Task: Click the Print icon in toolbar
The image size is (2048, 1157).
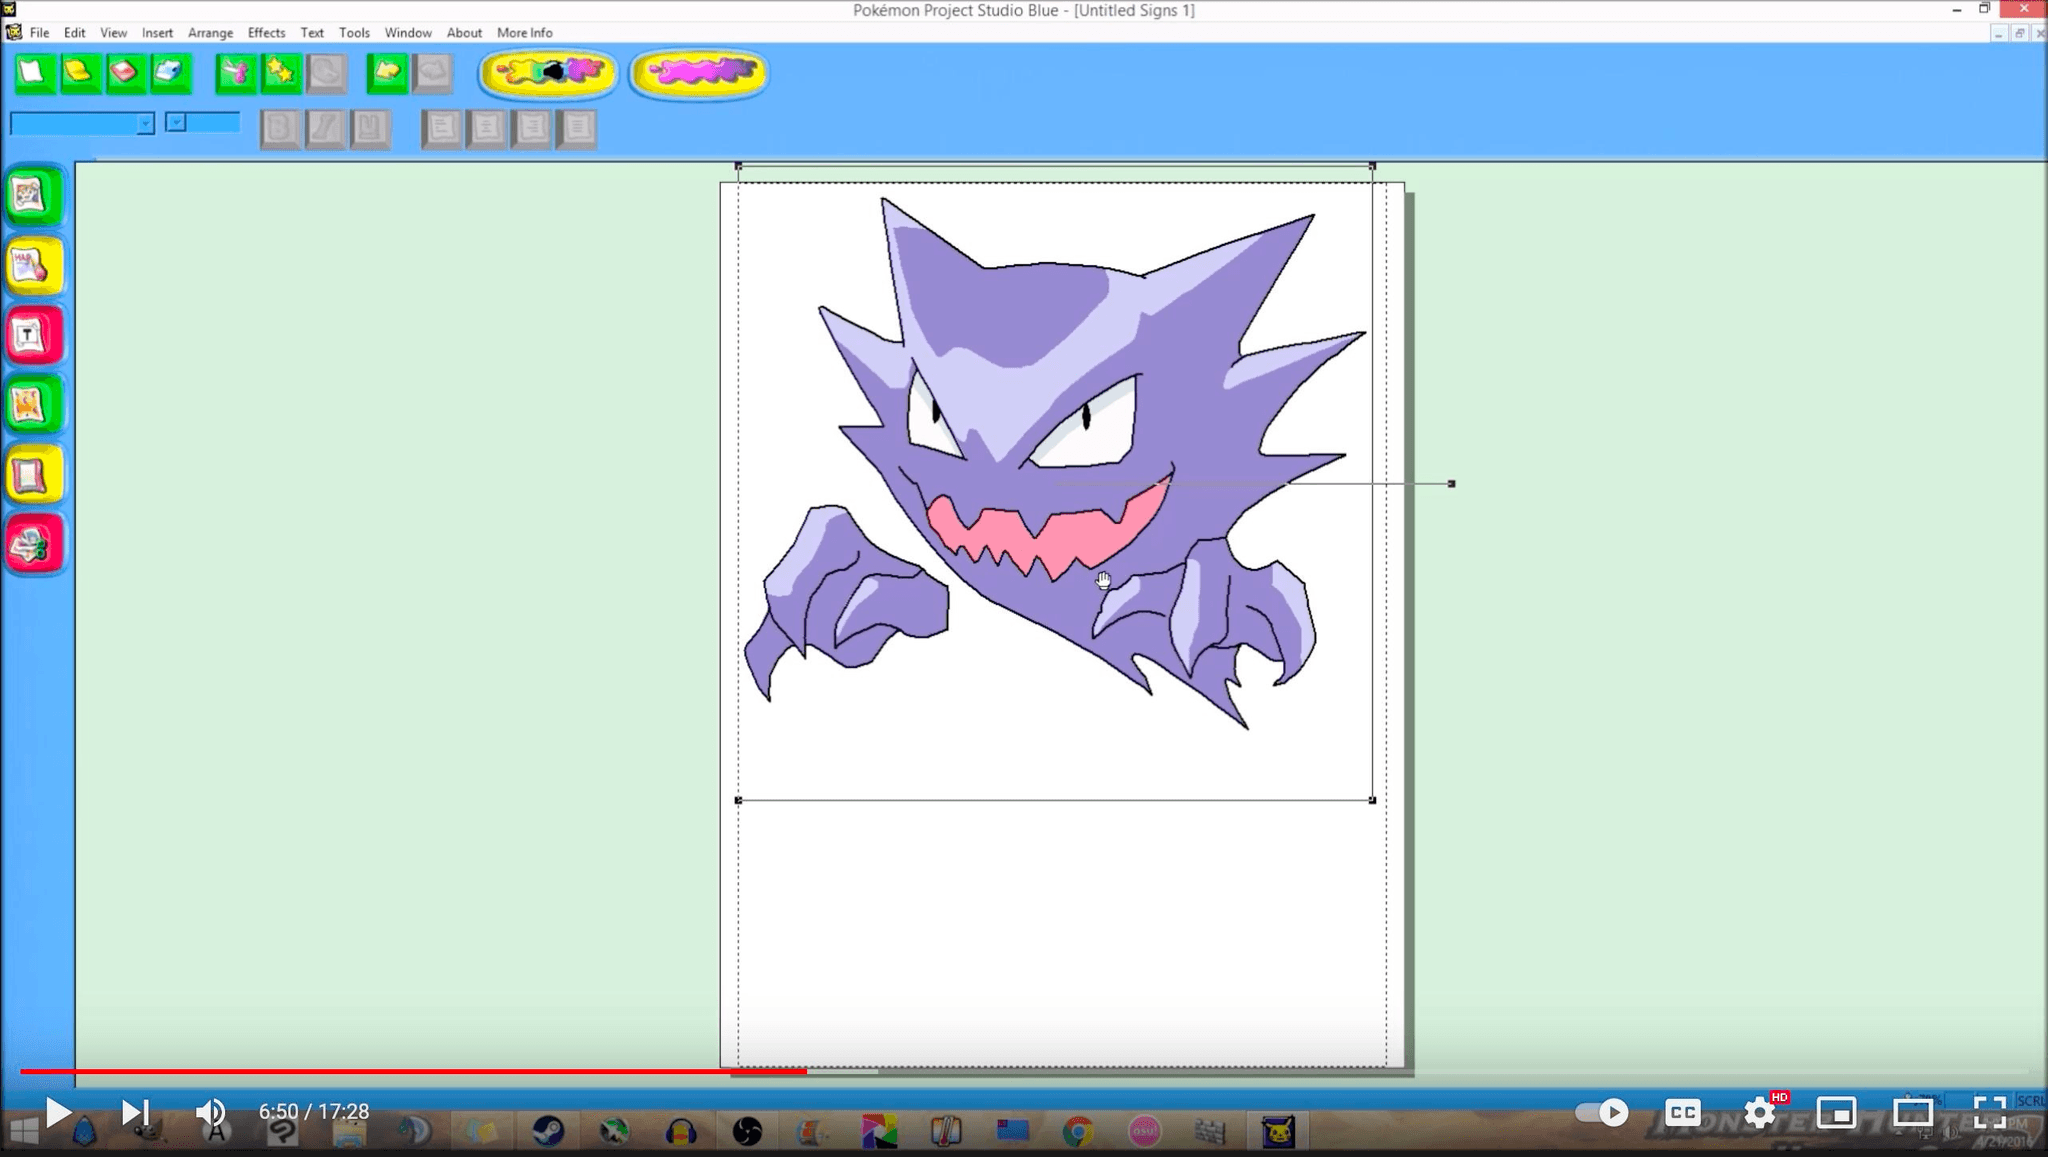Action: (x=170, y=73)
